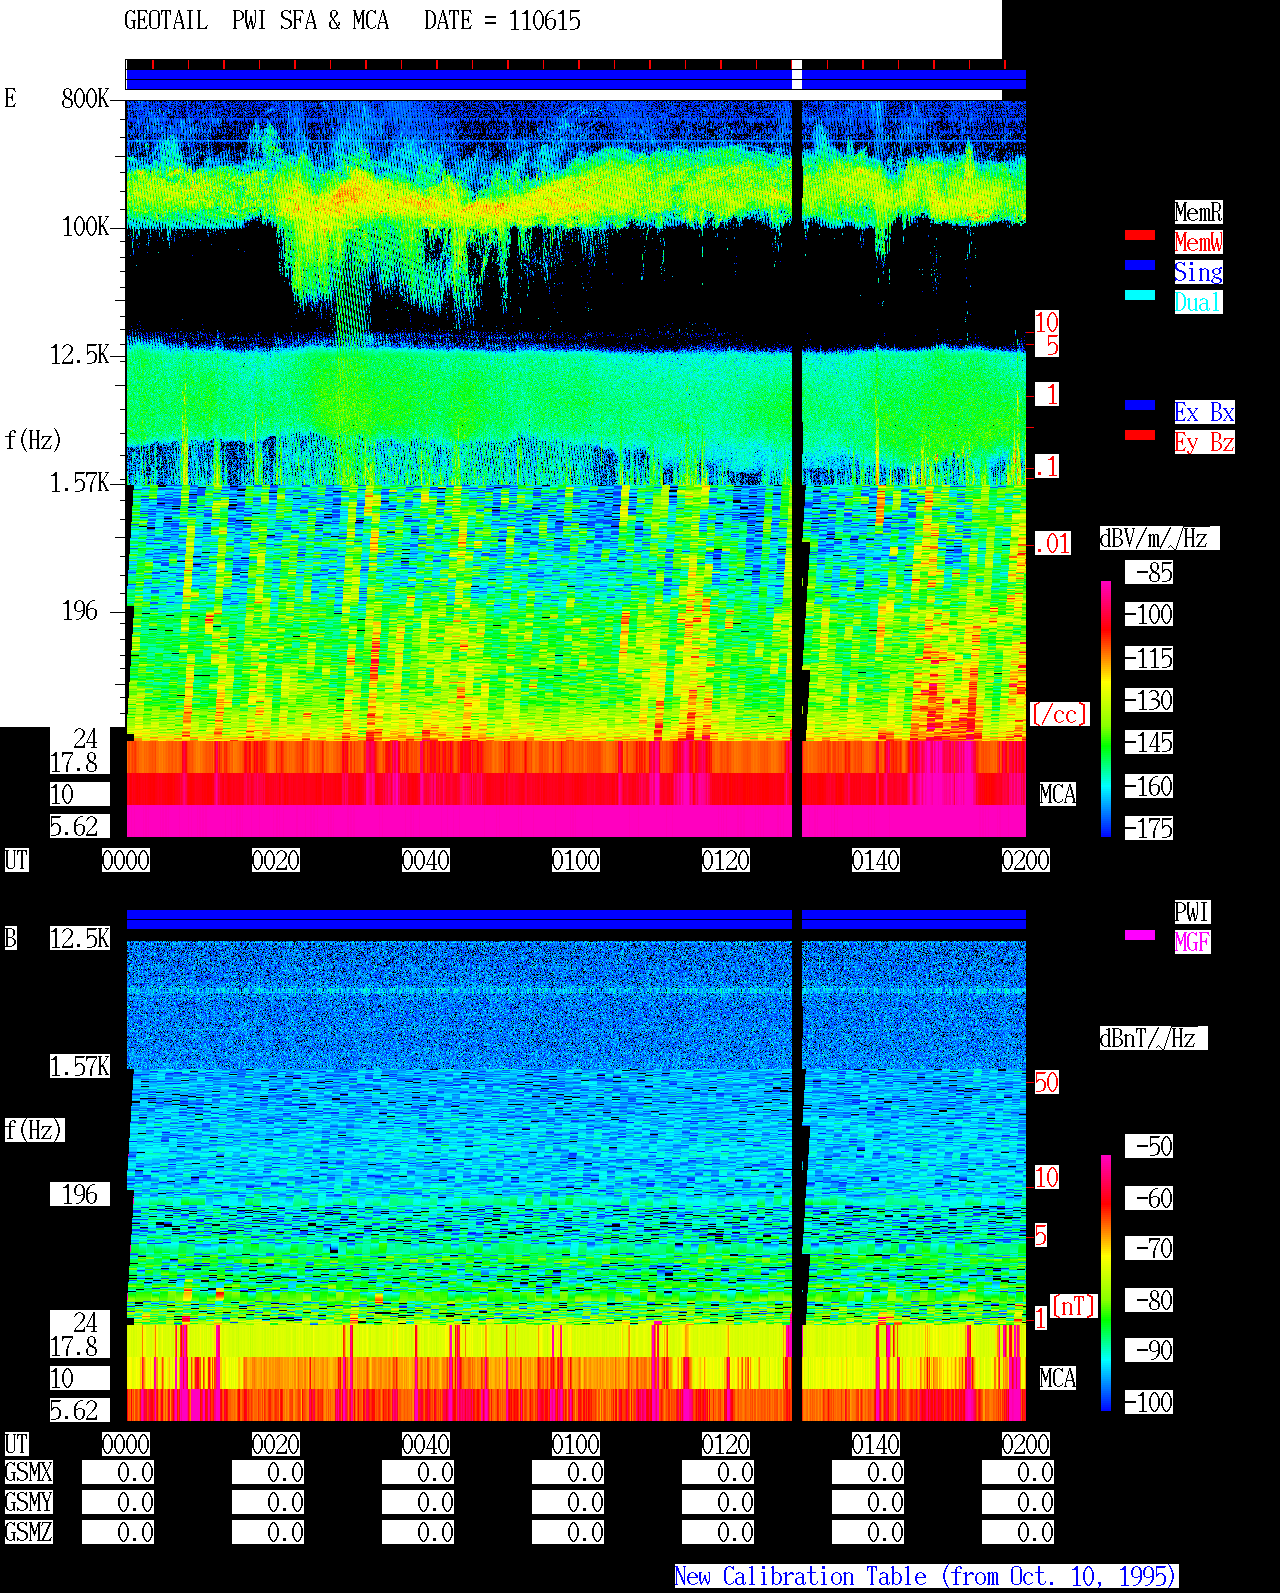The height and width of the screenshot is (1593, 1280).
Task: Click the red Ey Bz legend swatch
Action: [x=1140, y=435]
